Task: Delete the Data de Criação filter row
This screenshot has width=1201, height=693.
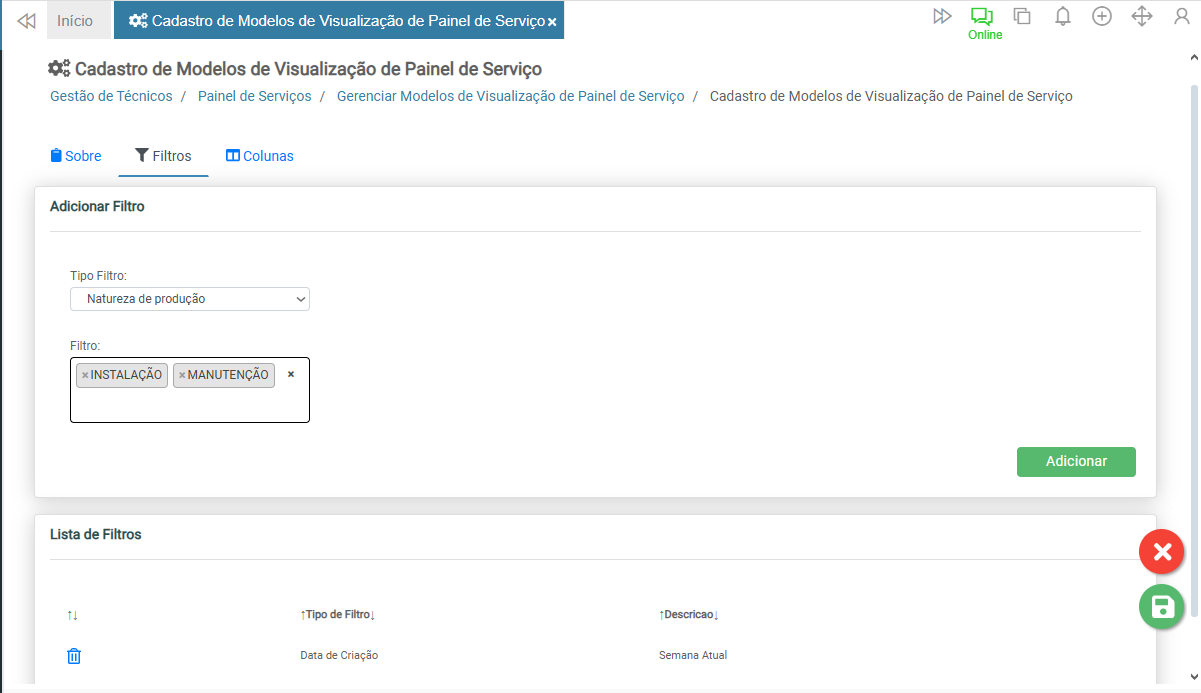Action: (74, 656)
